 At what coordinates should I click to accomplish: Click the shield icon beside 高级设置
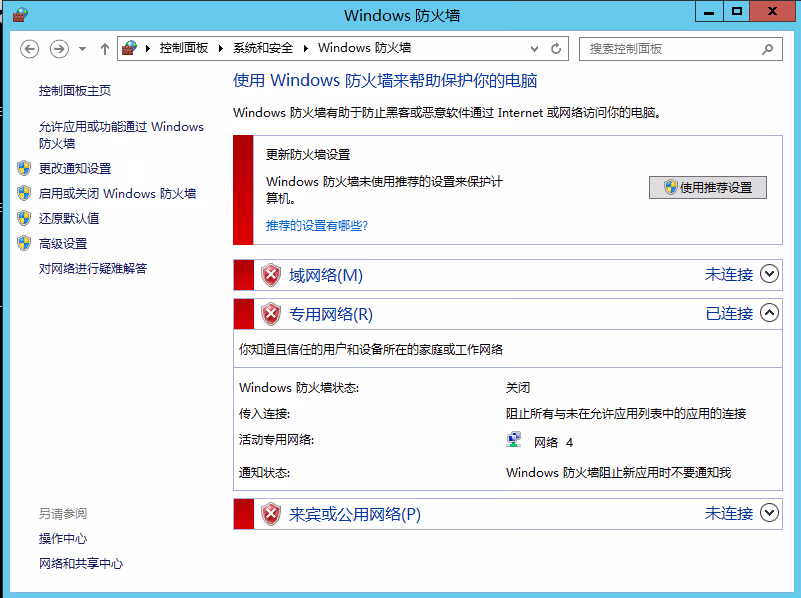24,243
